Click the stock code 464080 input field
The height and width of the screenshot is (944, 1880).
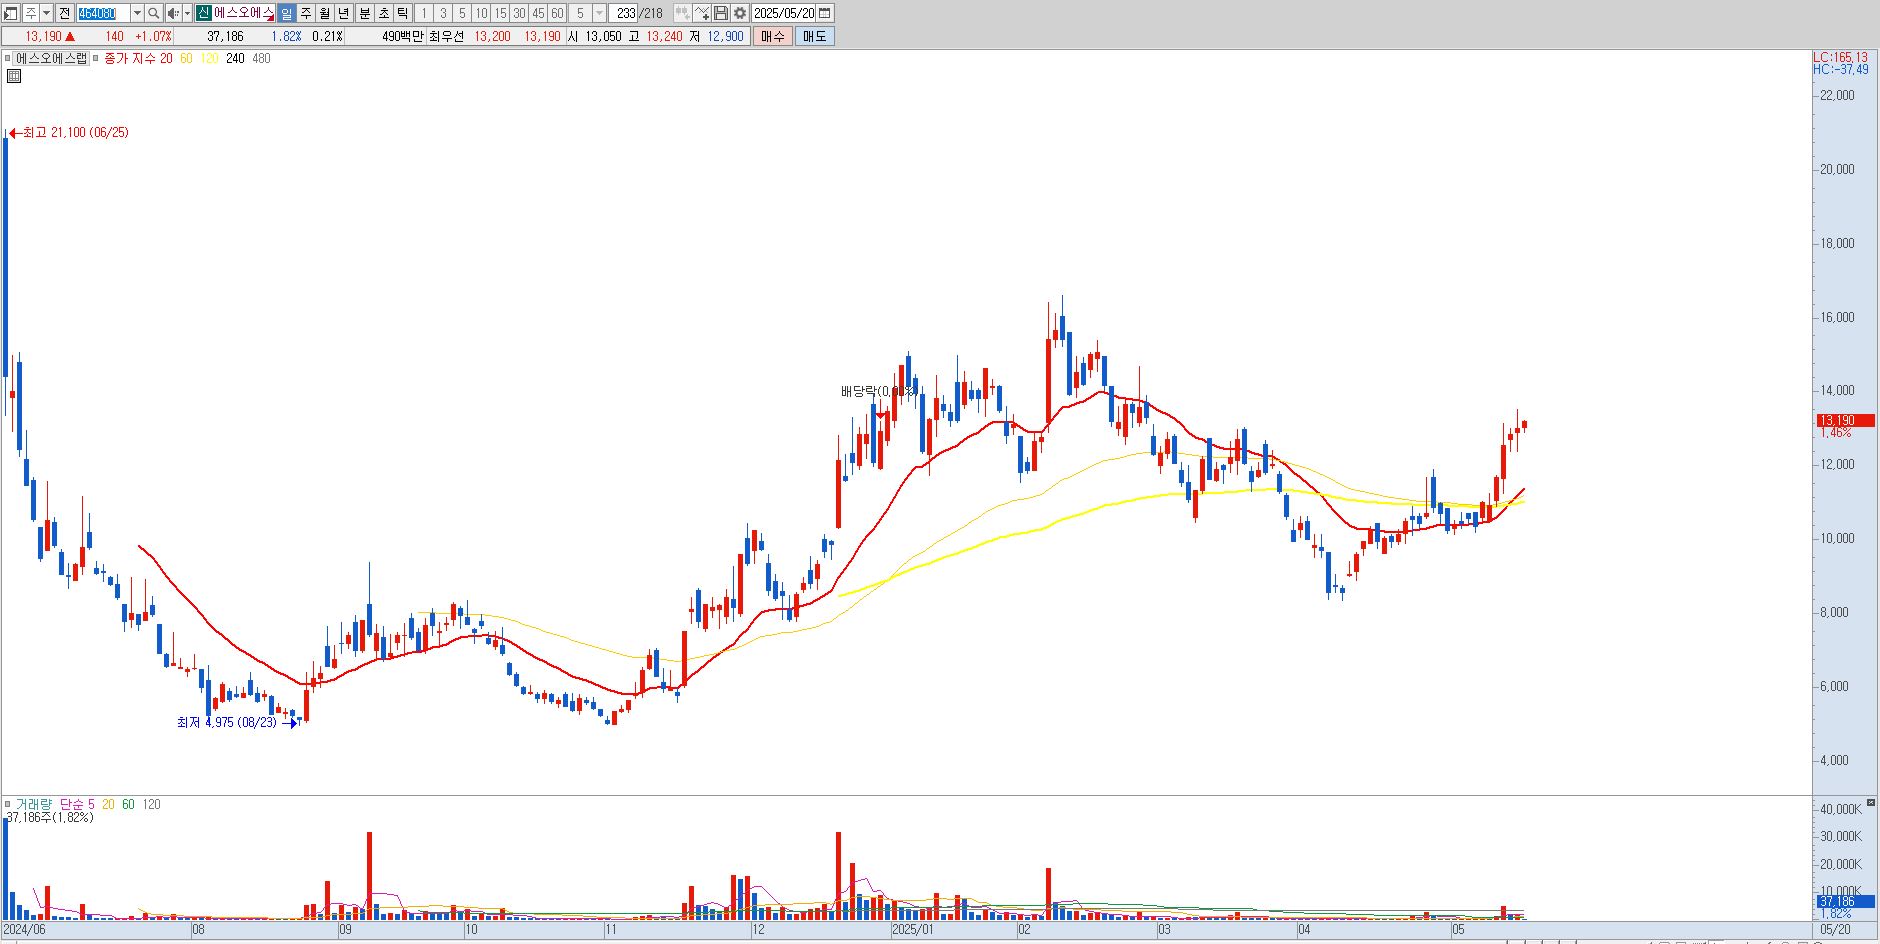click(103, 13)
